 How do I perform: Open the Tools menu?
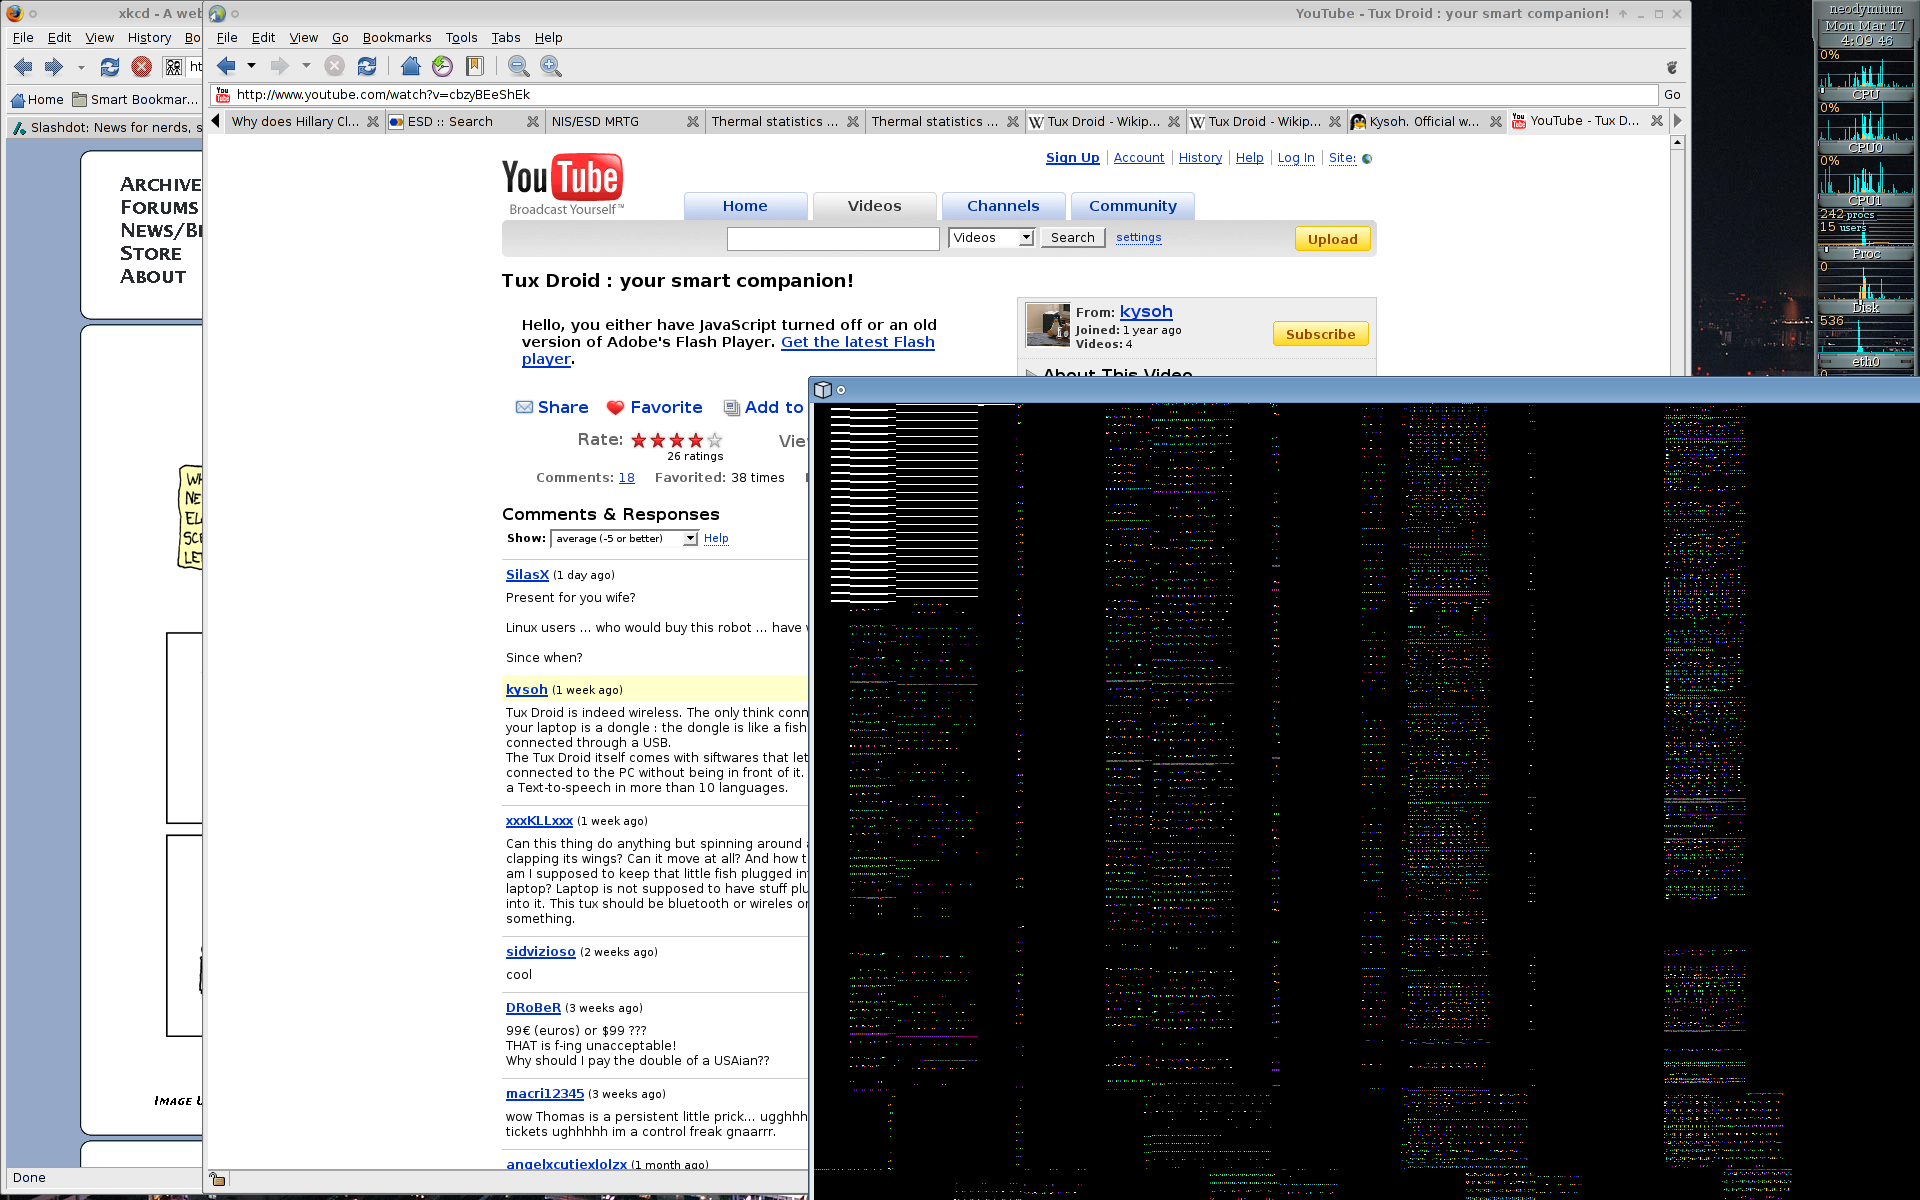(461, 37)
